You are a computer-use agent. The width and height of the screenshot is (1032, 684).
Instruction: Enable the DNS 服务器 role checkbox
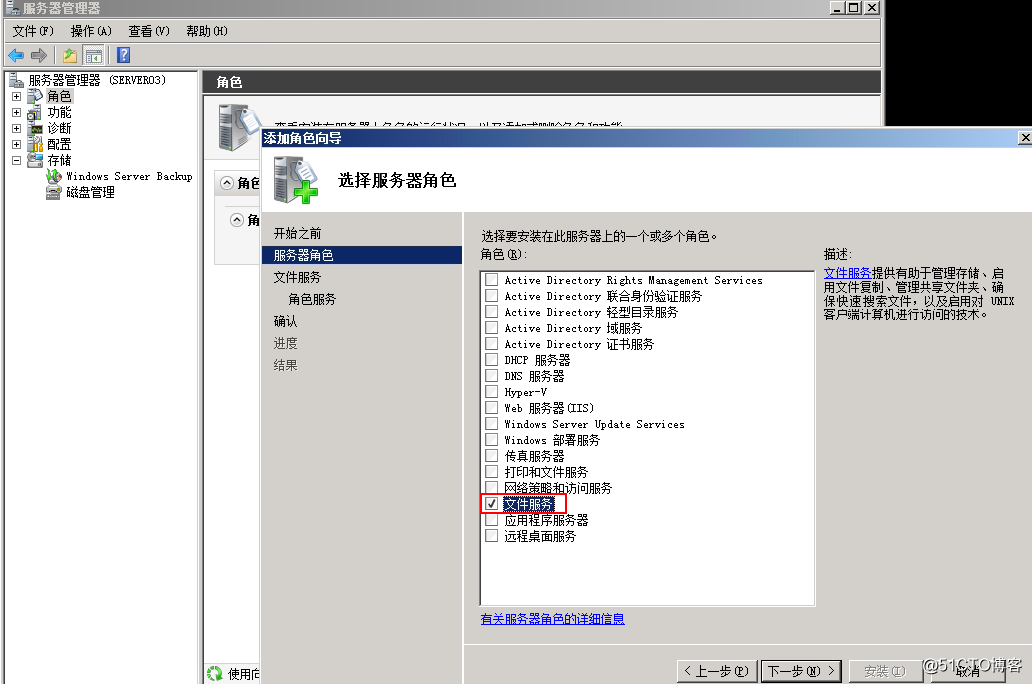(492, 376)
